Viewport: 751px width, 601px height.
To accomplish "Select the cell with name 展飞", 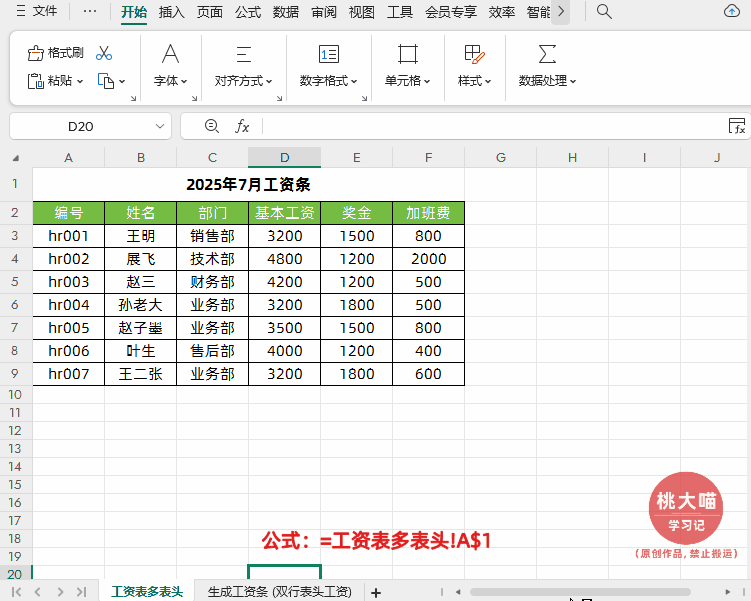I will tap(141, 259).
